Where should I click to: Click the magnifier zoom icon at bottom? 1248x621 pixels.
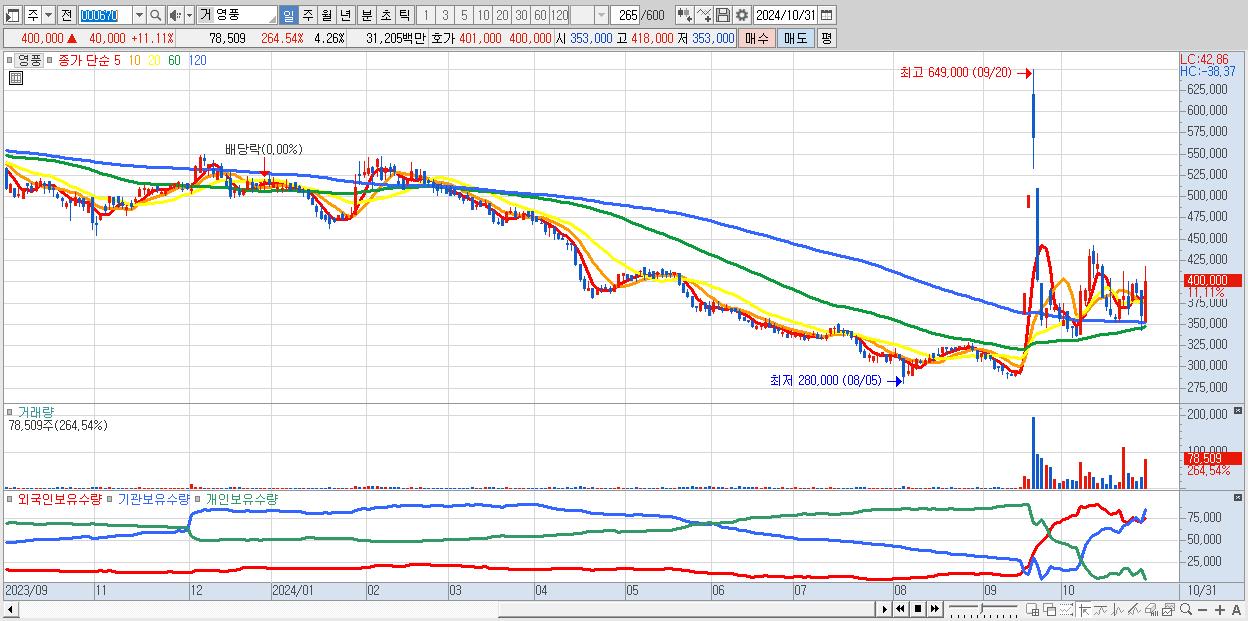(1186, 609)
